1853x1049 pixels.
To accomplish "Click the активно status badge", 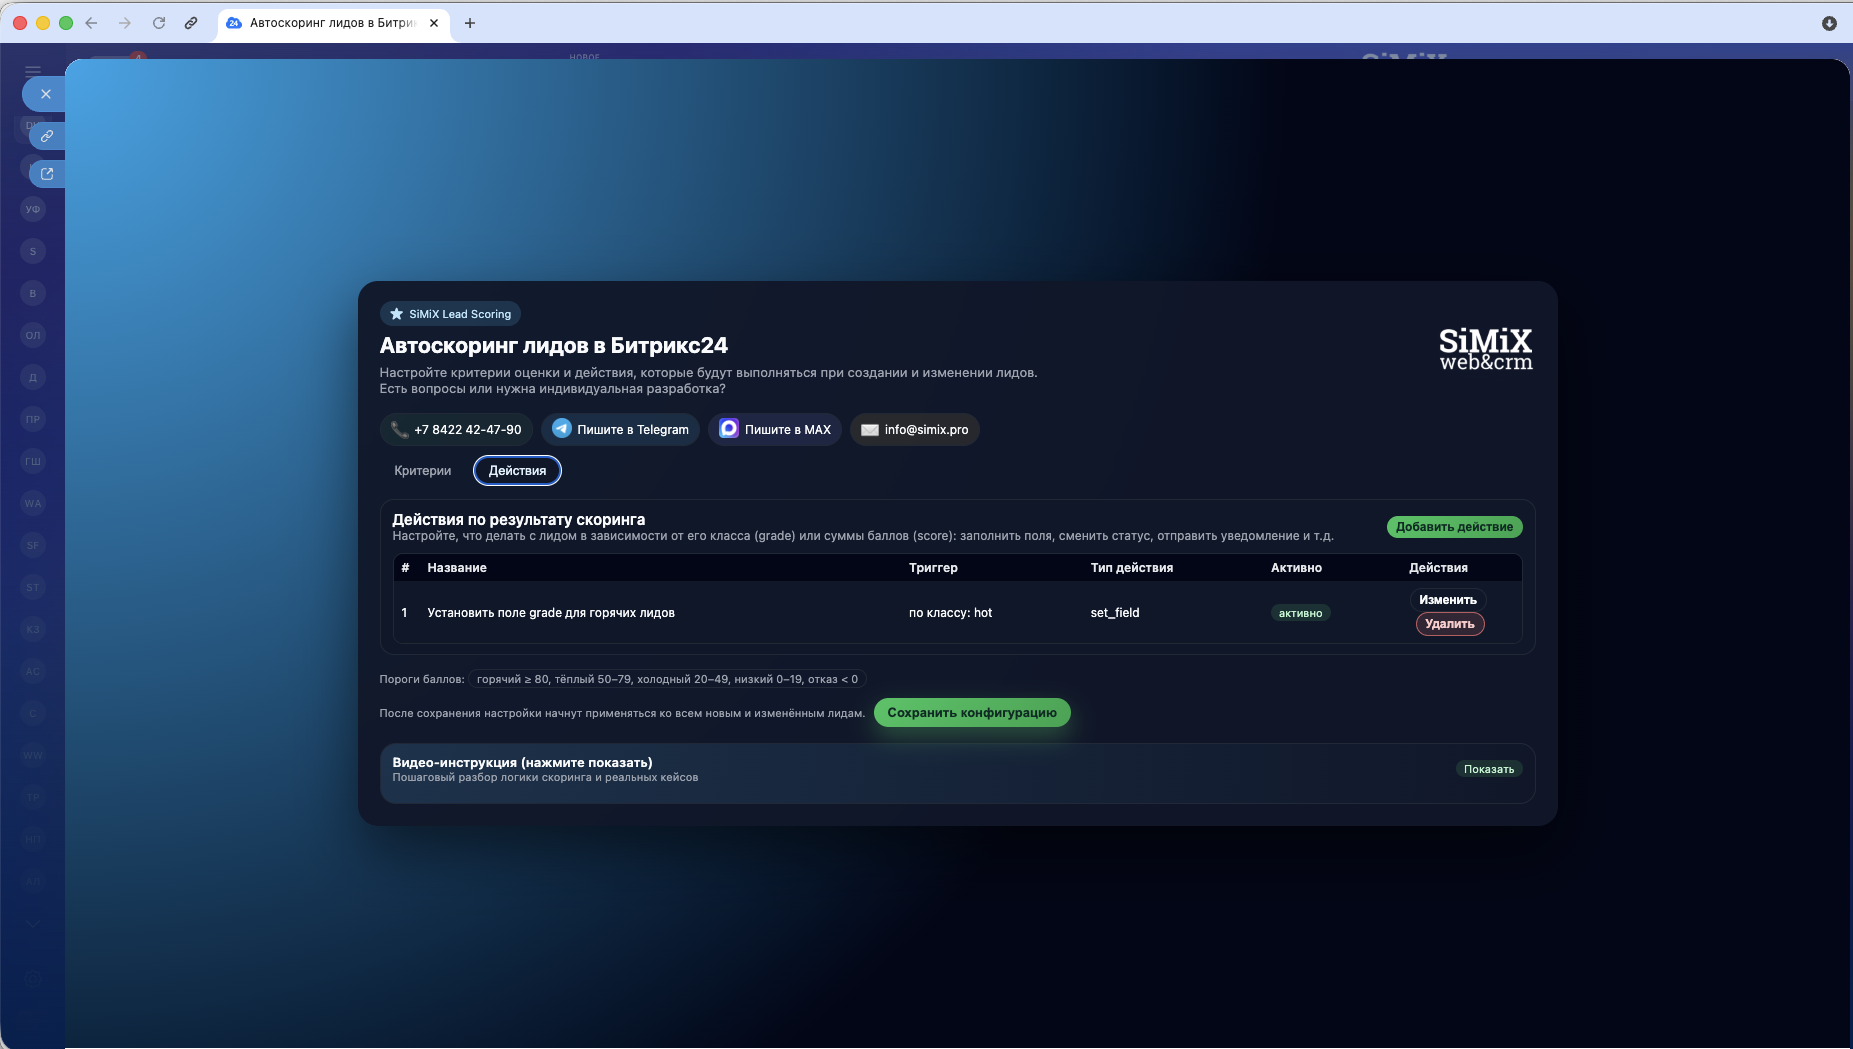I will point(1300,613).
